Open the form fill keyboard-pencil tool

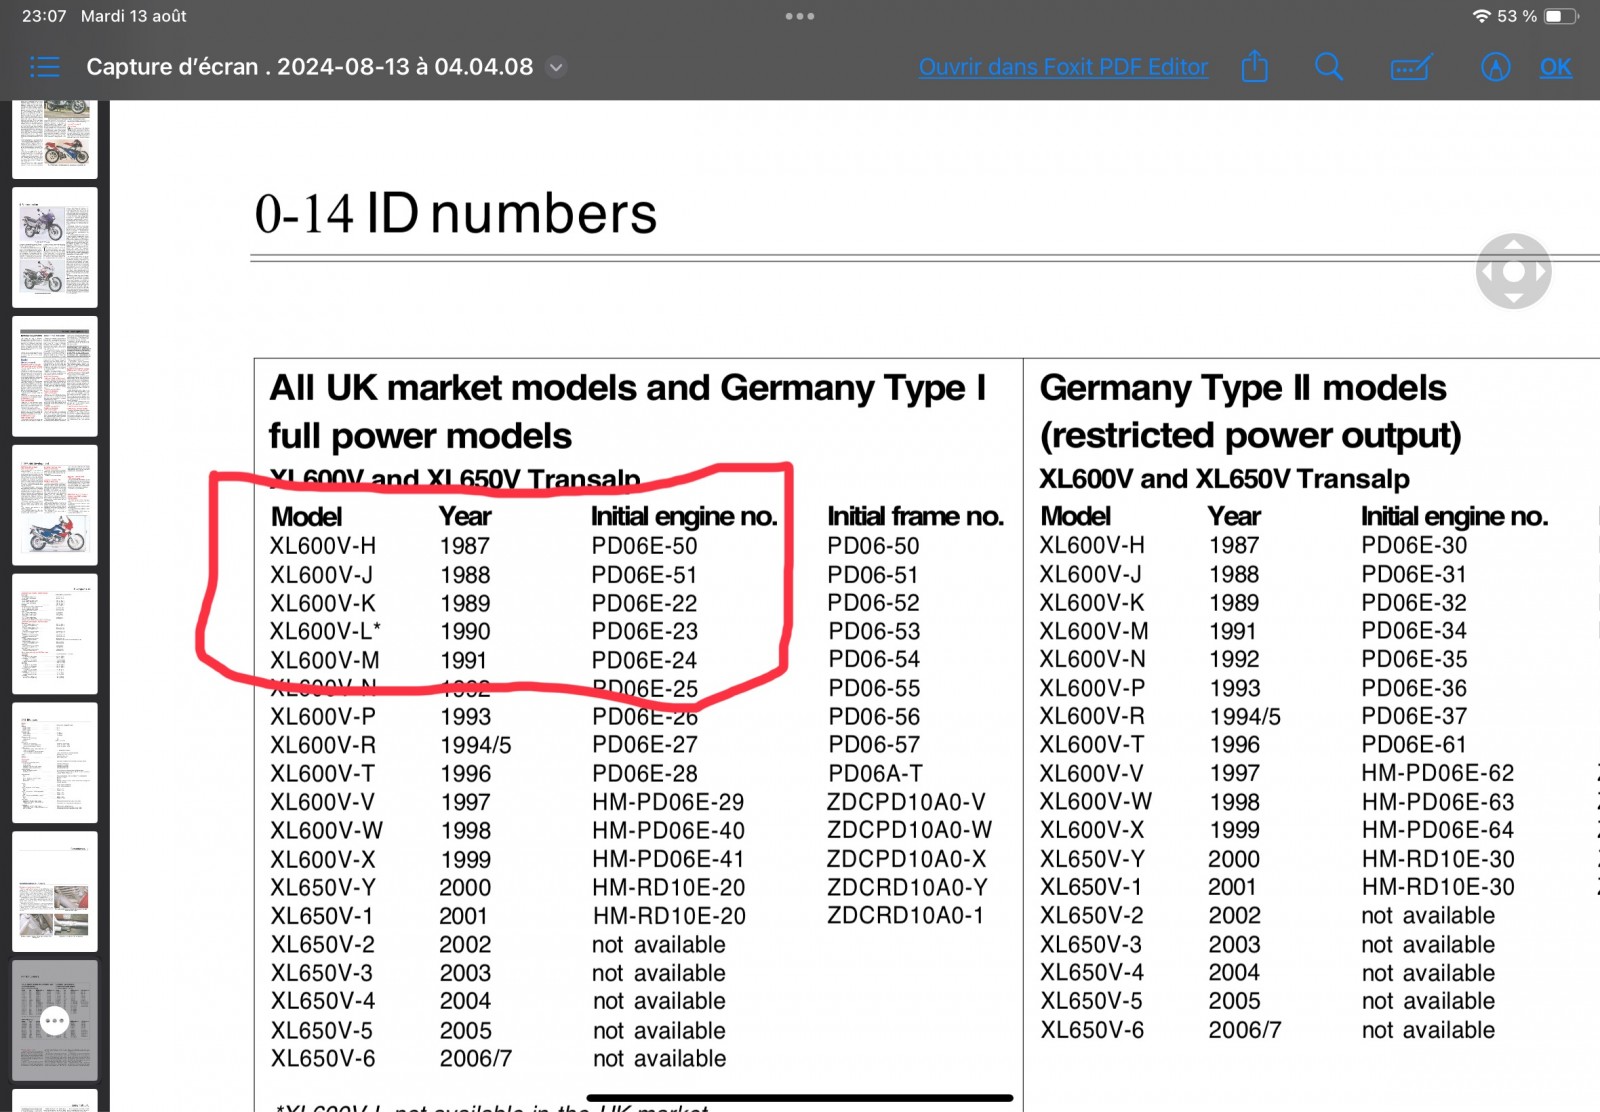1411,67
